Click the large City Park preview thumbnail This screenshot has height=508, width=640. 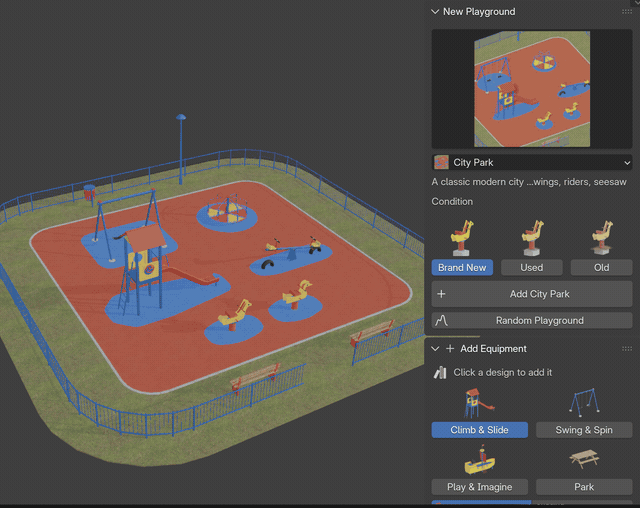tap(532, 89)
